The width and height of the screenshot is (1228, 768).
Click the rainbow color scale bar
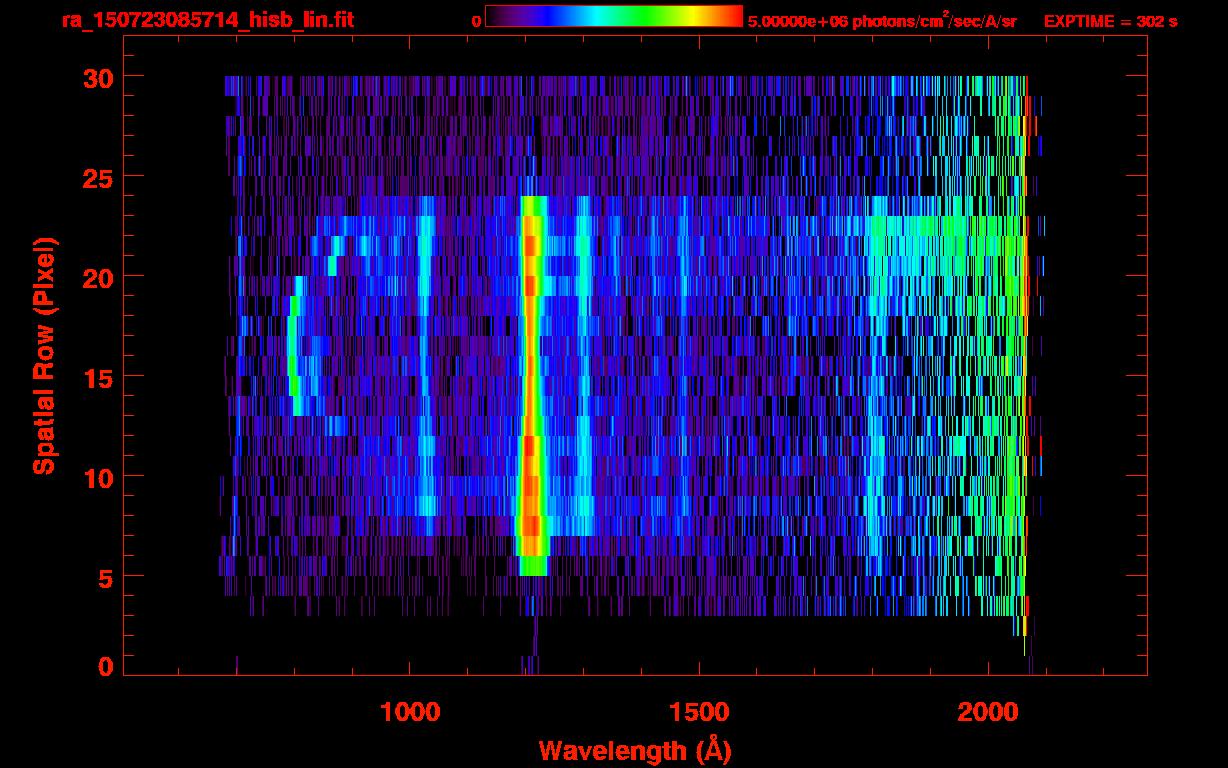point(614,16)
